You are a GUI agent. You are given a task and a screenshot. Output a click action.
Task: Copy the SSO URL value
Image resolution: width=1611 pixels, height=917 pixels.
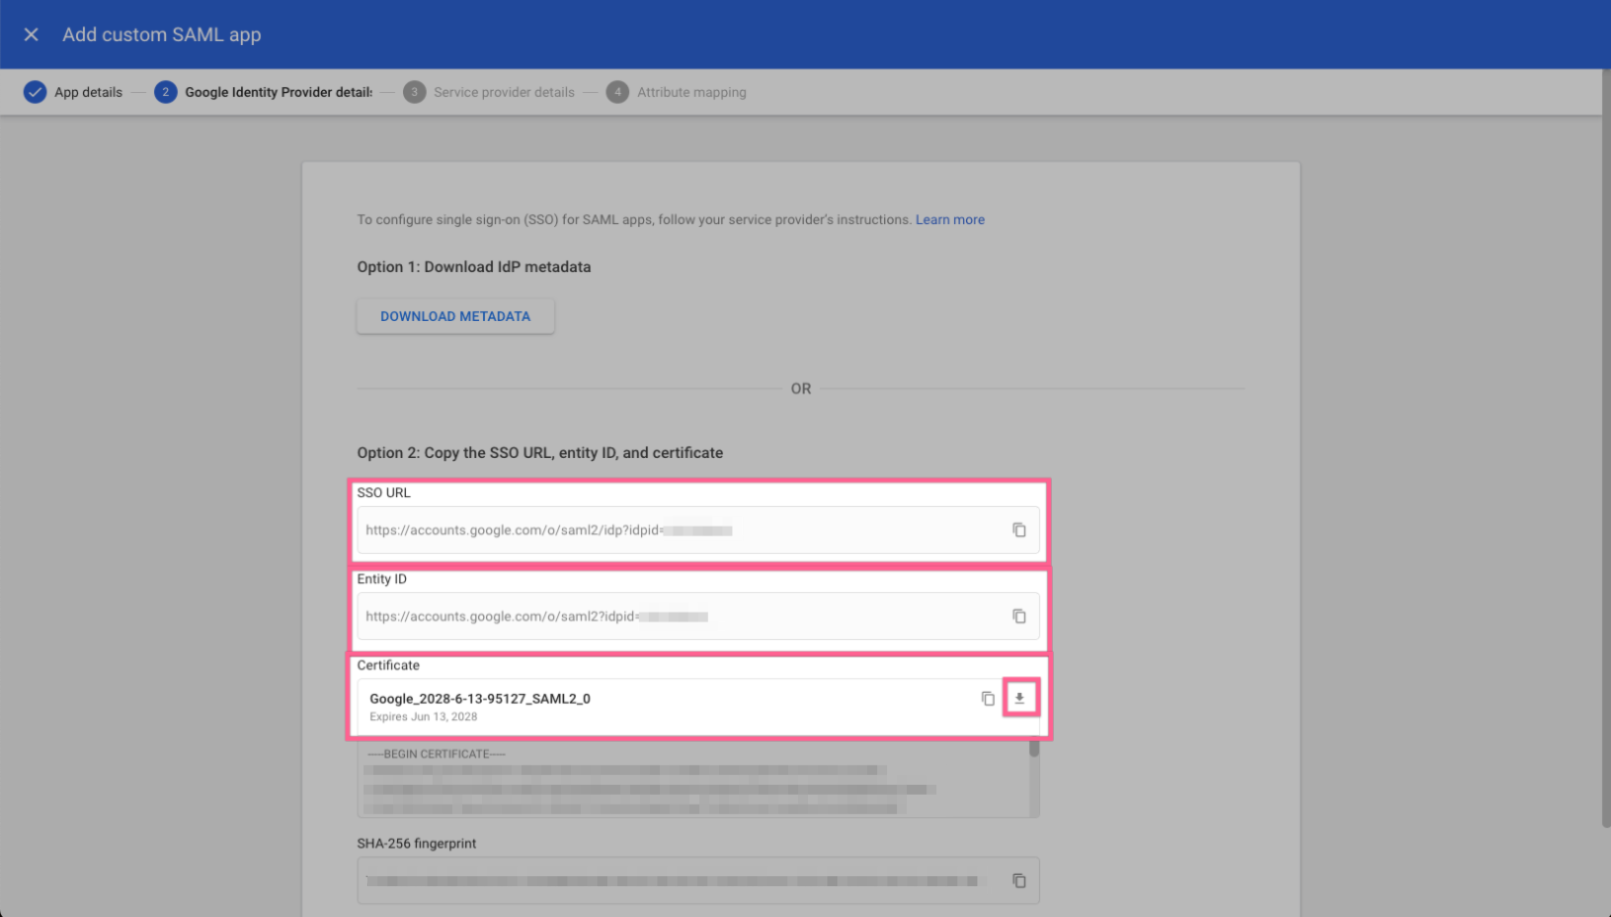click(1018, 530)
